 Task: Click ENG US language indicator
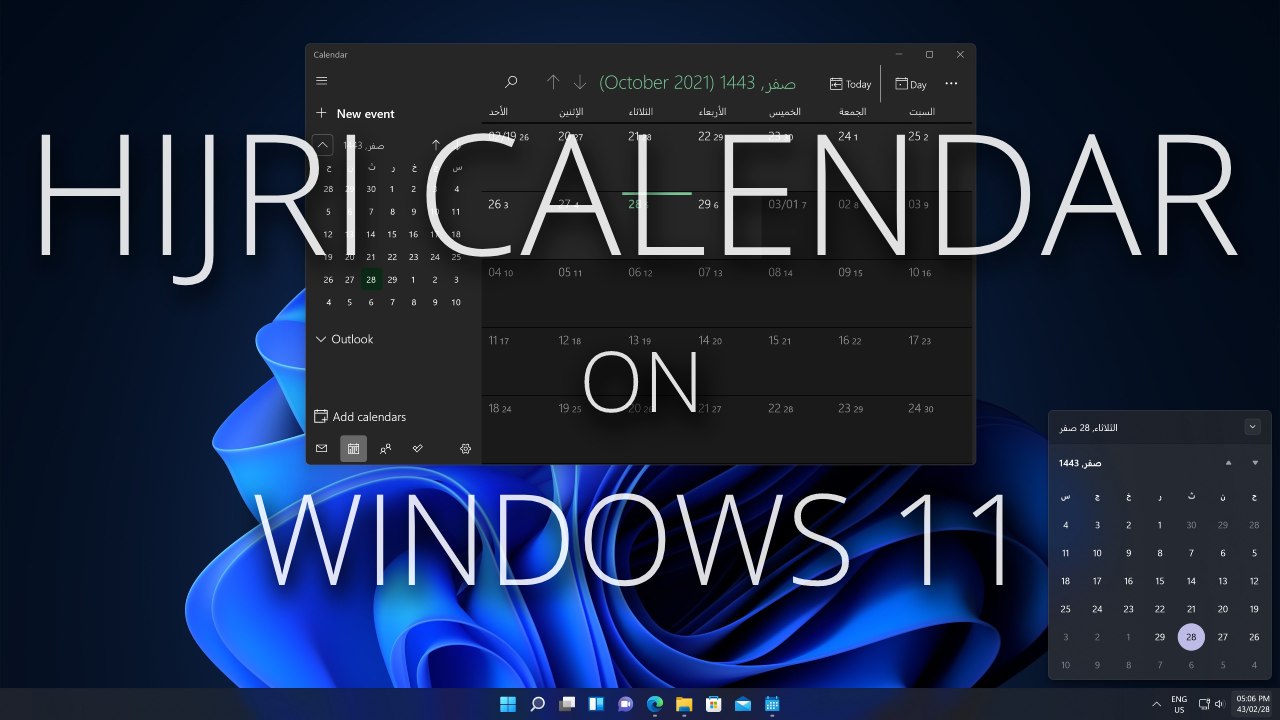1179,704
